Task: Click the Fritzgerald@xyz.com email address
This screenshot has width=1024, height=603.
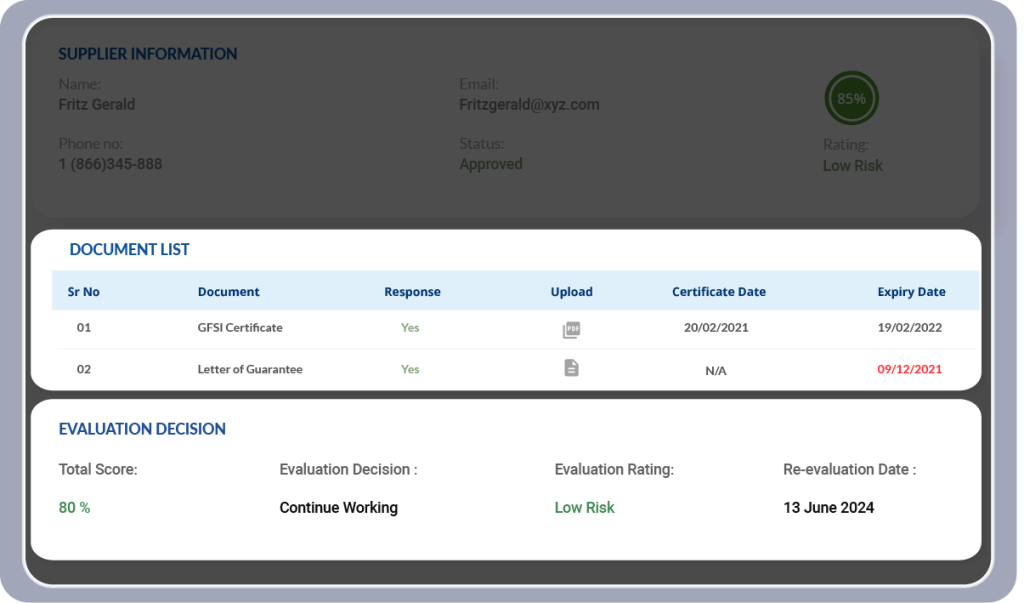Action: pyautogui.click(x=529, y=105)
